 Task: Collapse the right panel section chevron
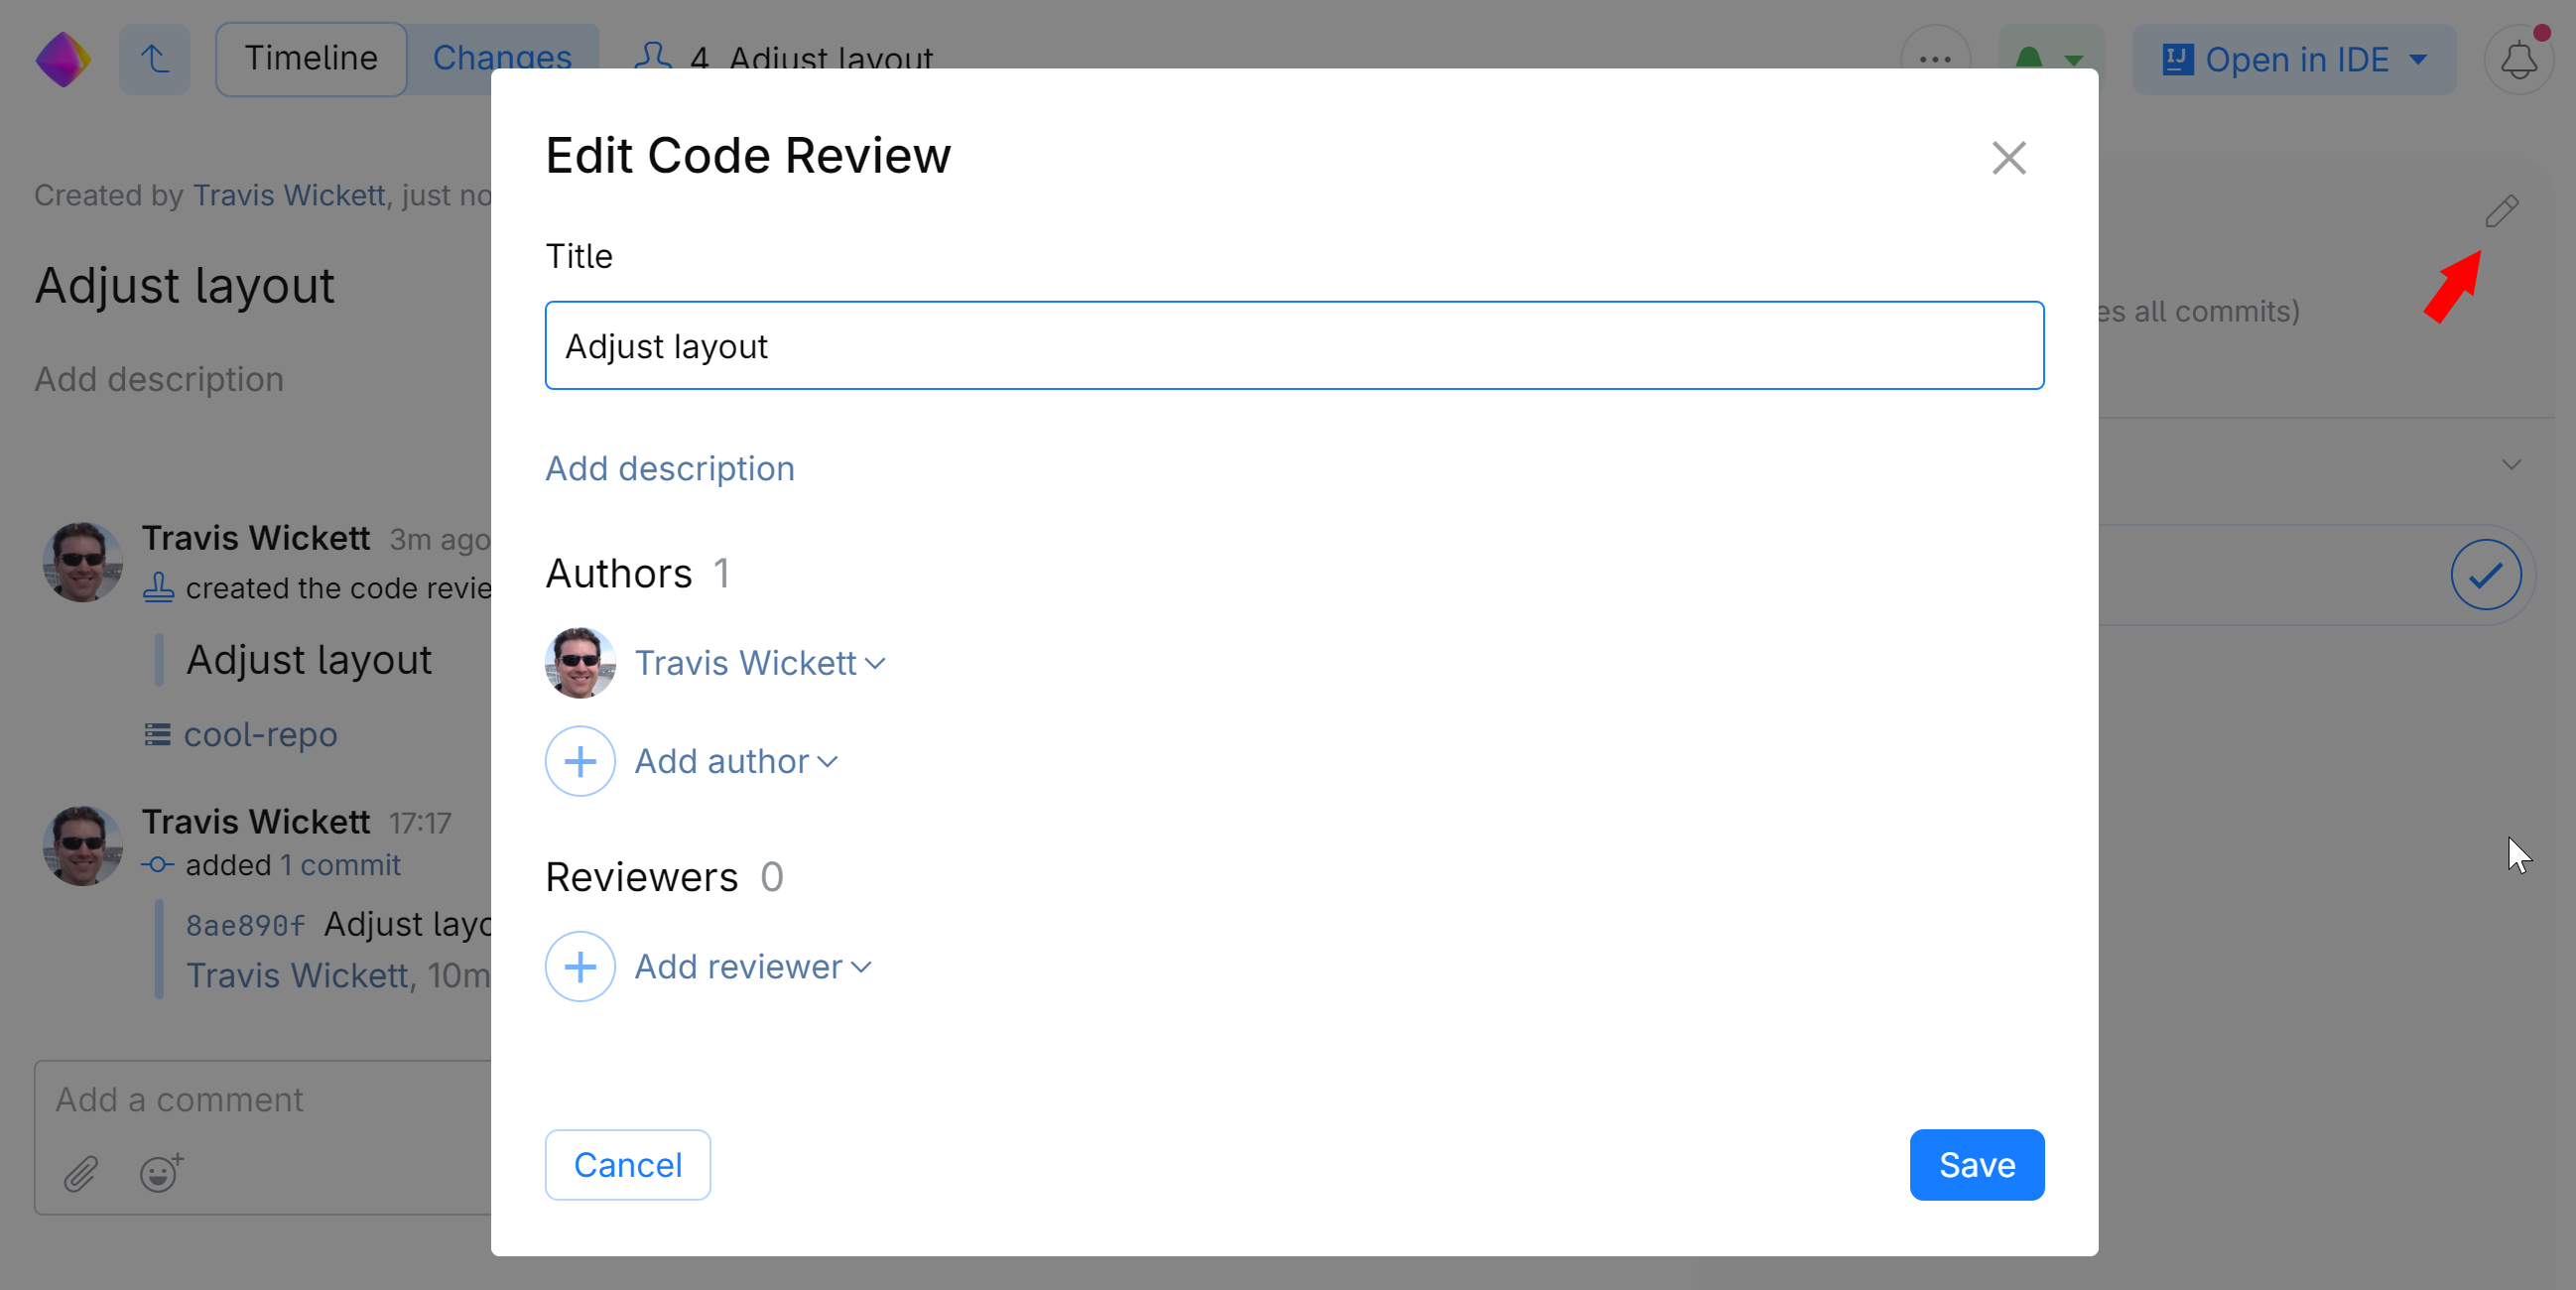click(2513, 464)
